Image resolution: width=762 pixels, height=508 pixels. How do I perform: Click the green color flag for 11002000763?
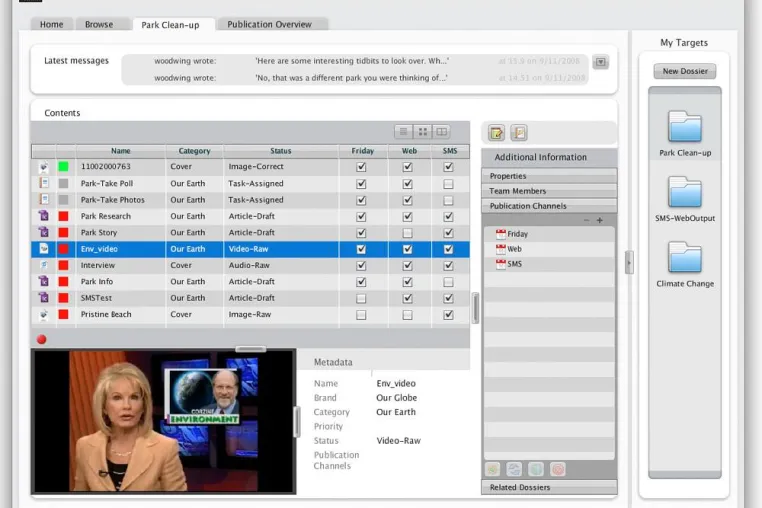coord(63,167)
